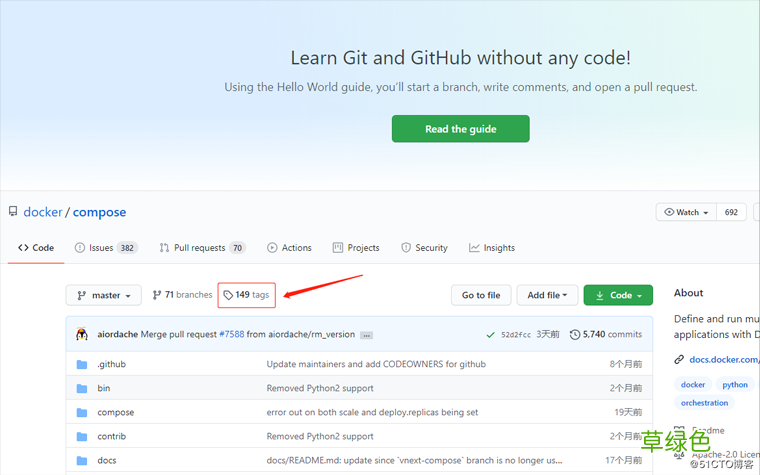The height and width of the screenshot is (475, 760).
Task: Click the Go to file button
Action: tap(481, 295)
